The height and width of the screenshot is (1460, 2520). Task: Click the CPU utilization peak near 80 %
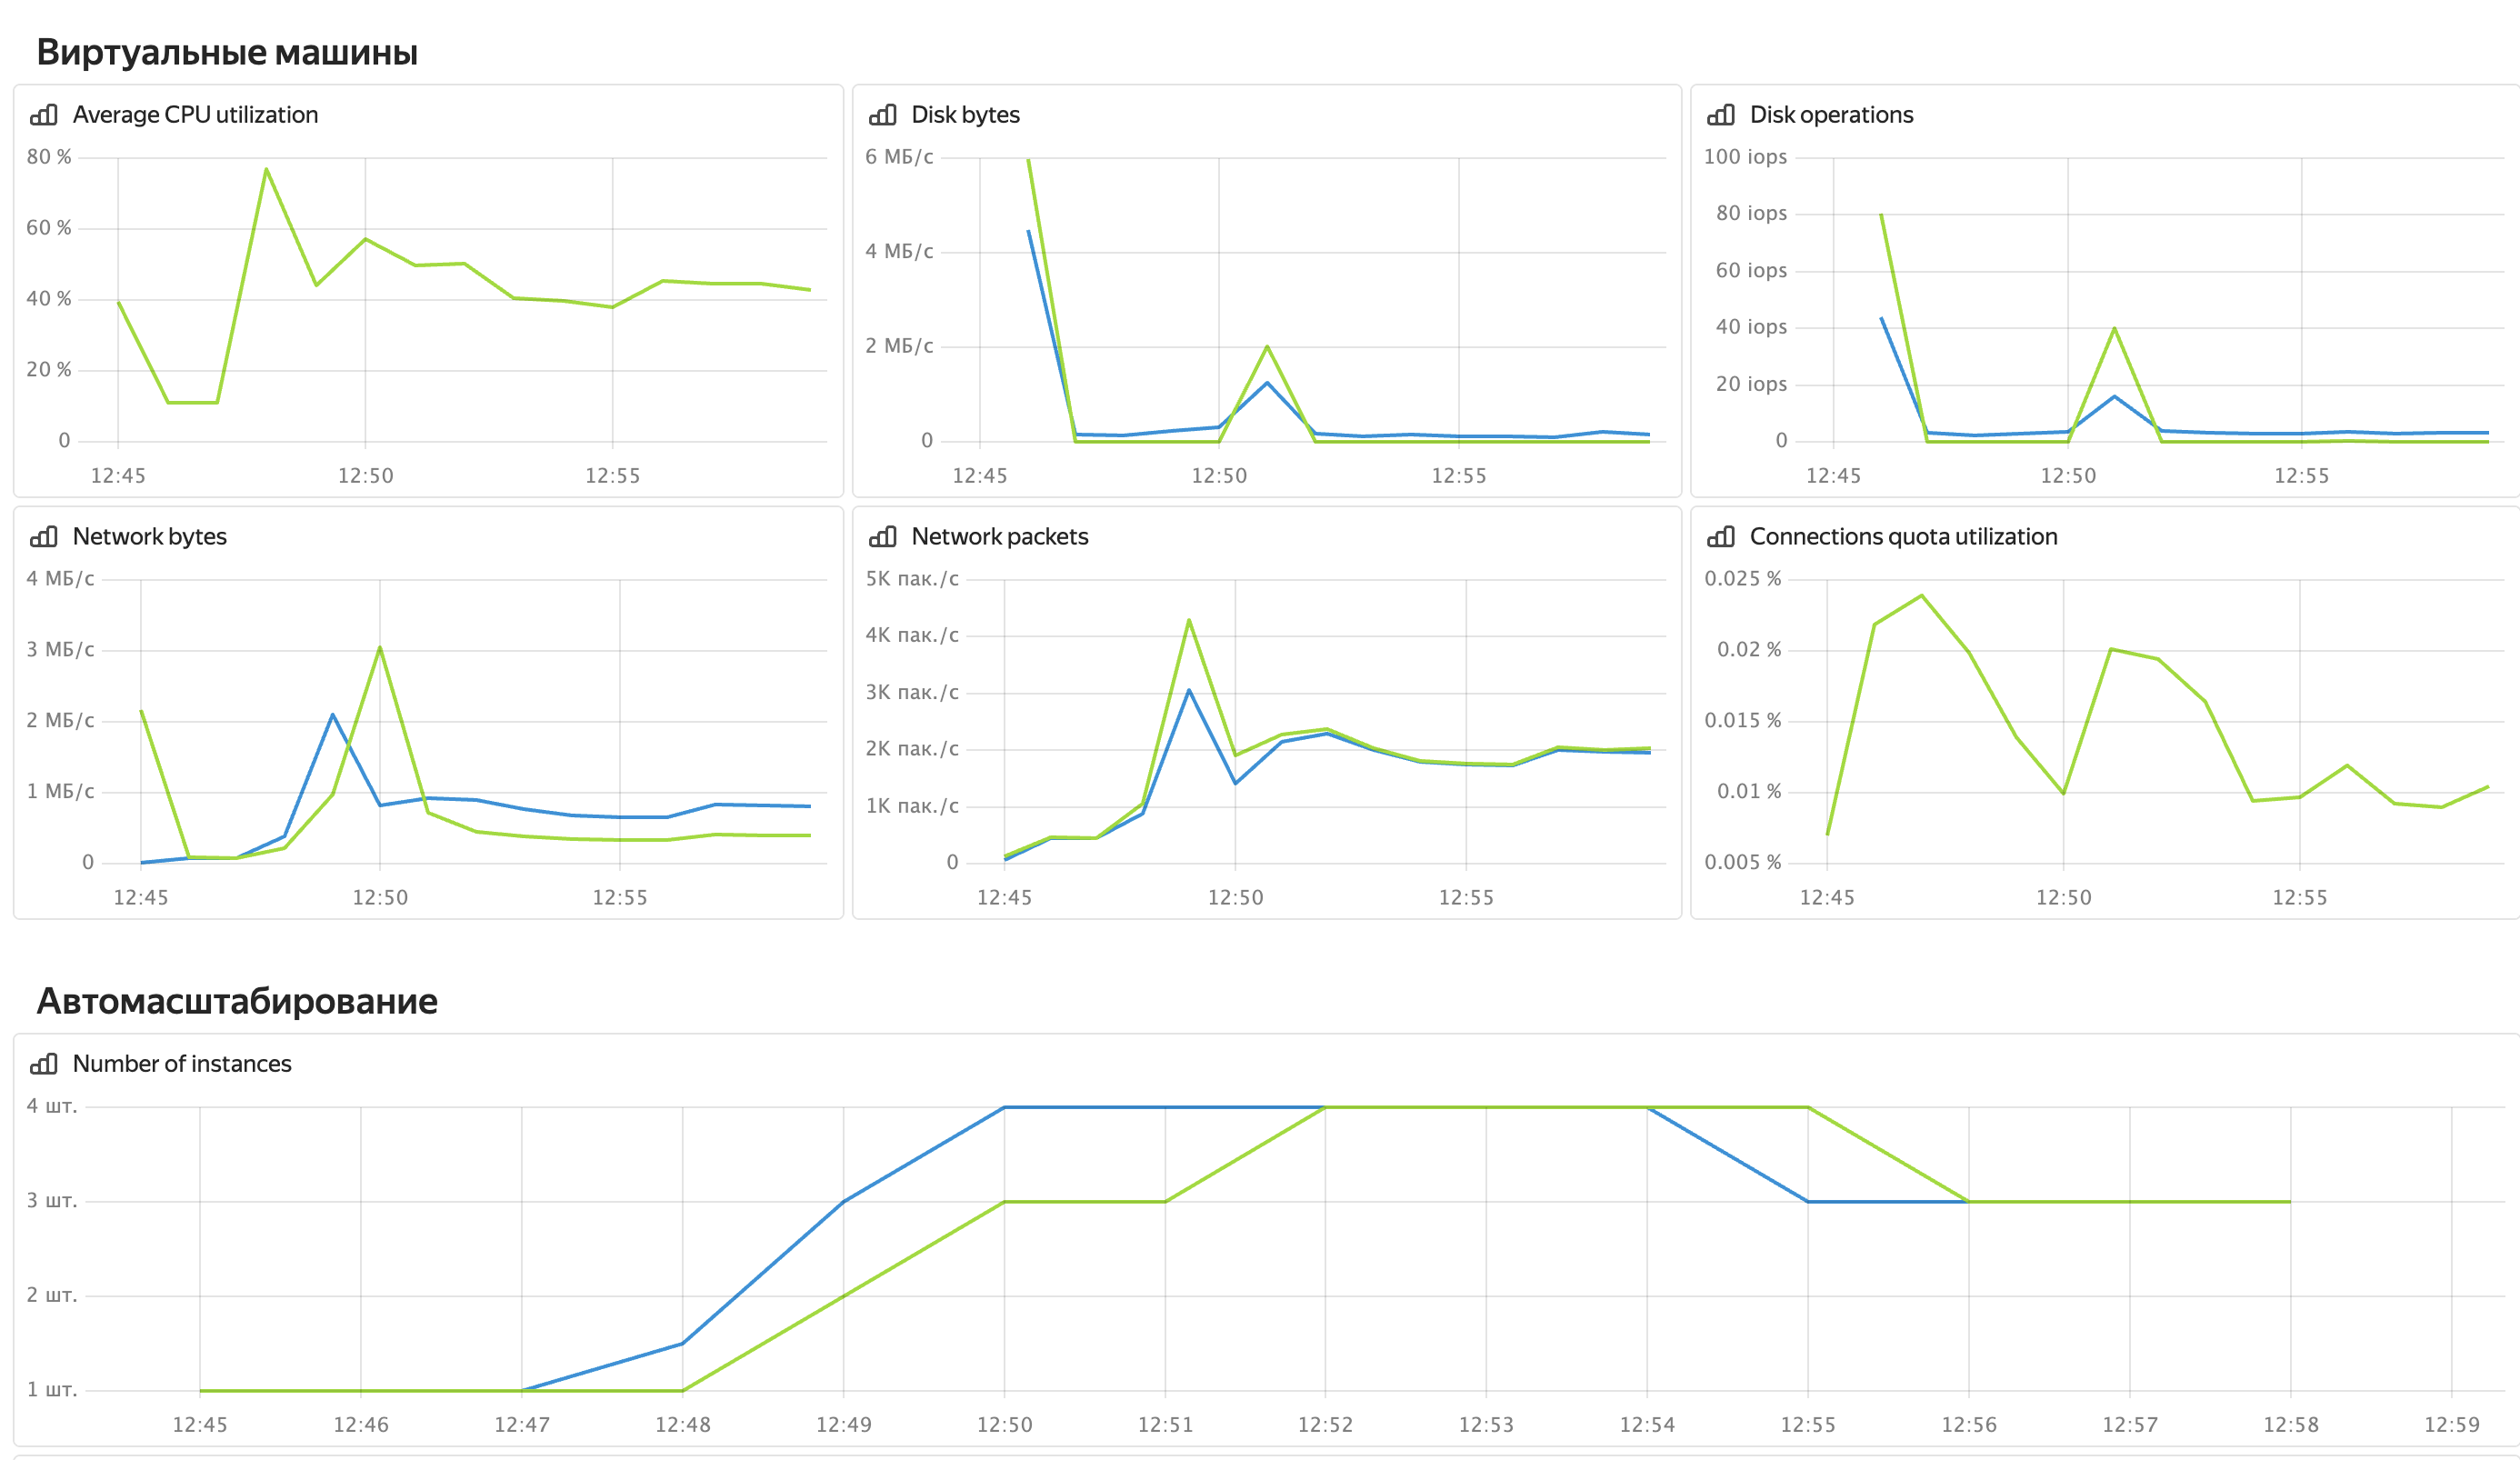pos(266,169)
